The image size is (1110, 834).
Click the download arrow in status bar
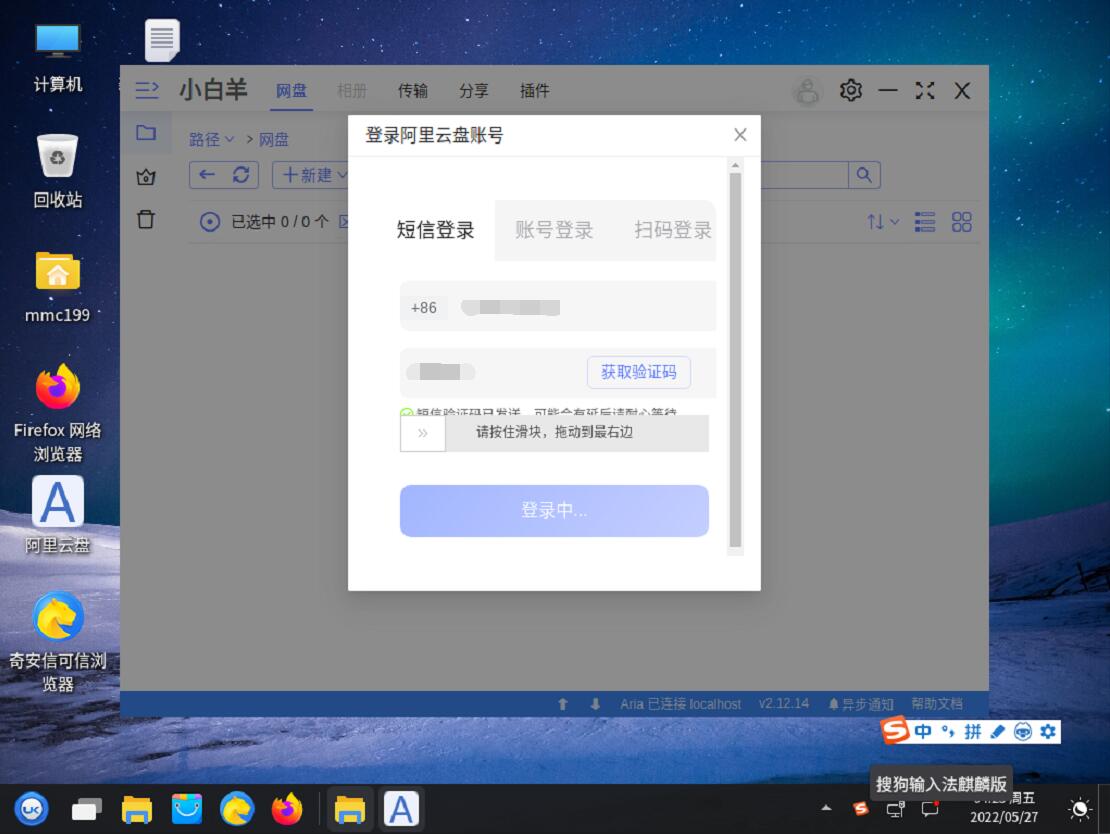[595, 704]
